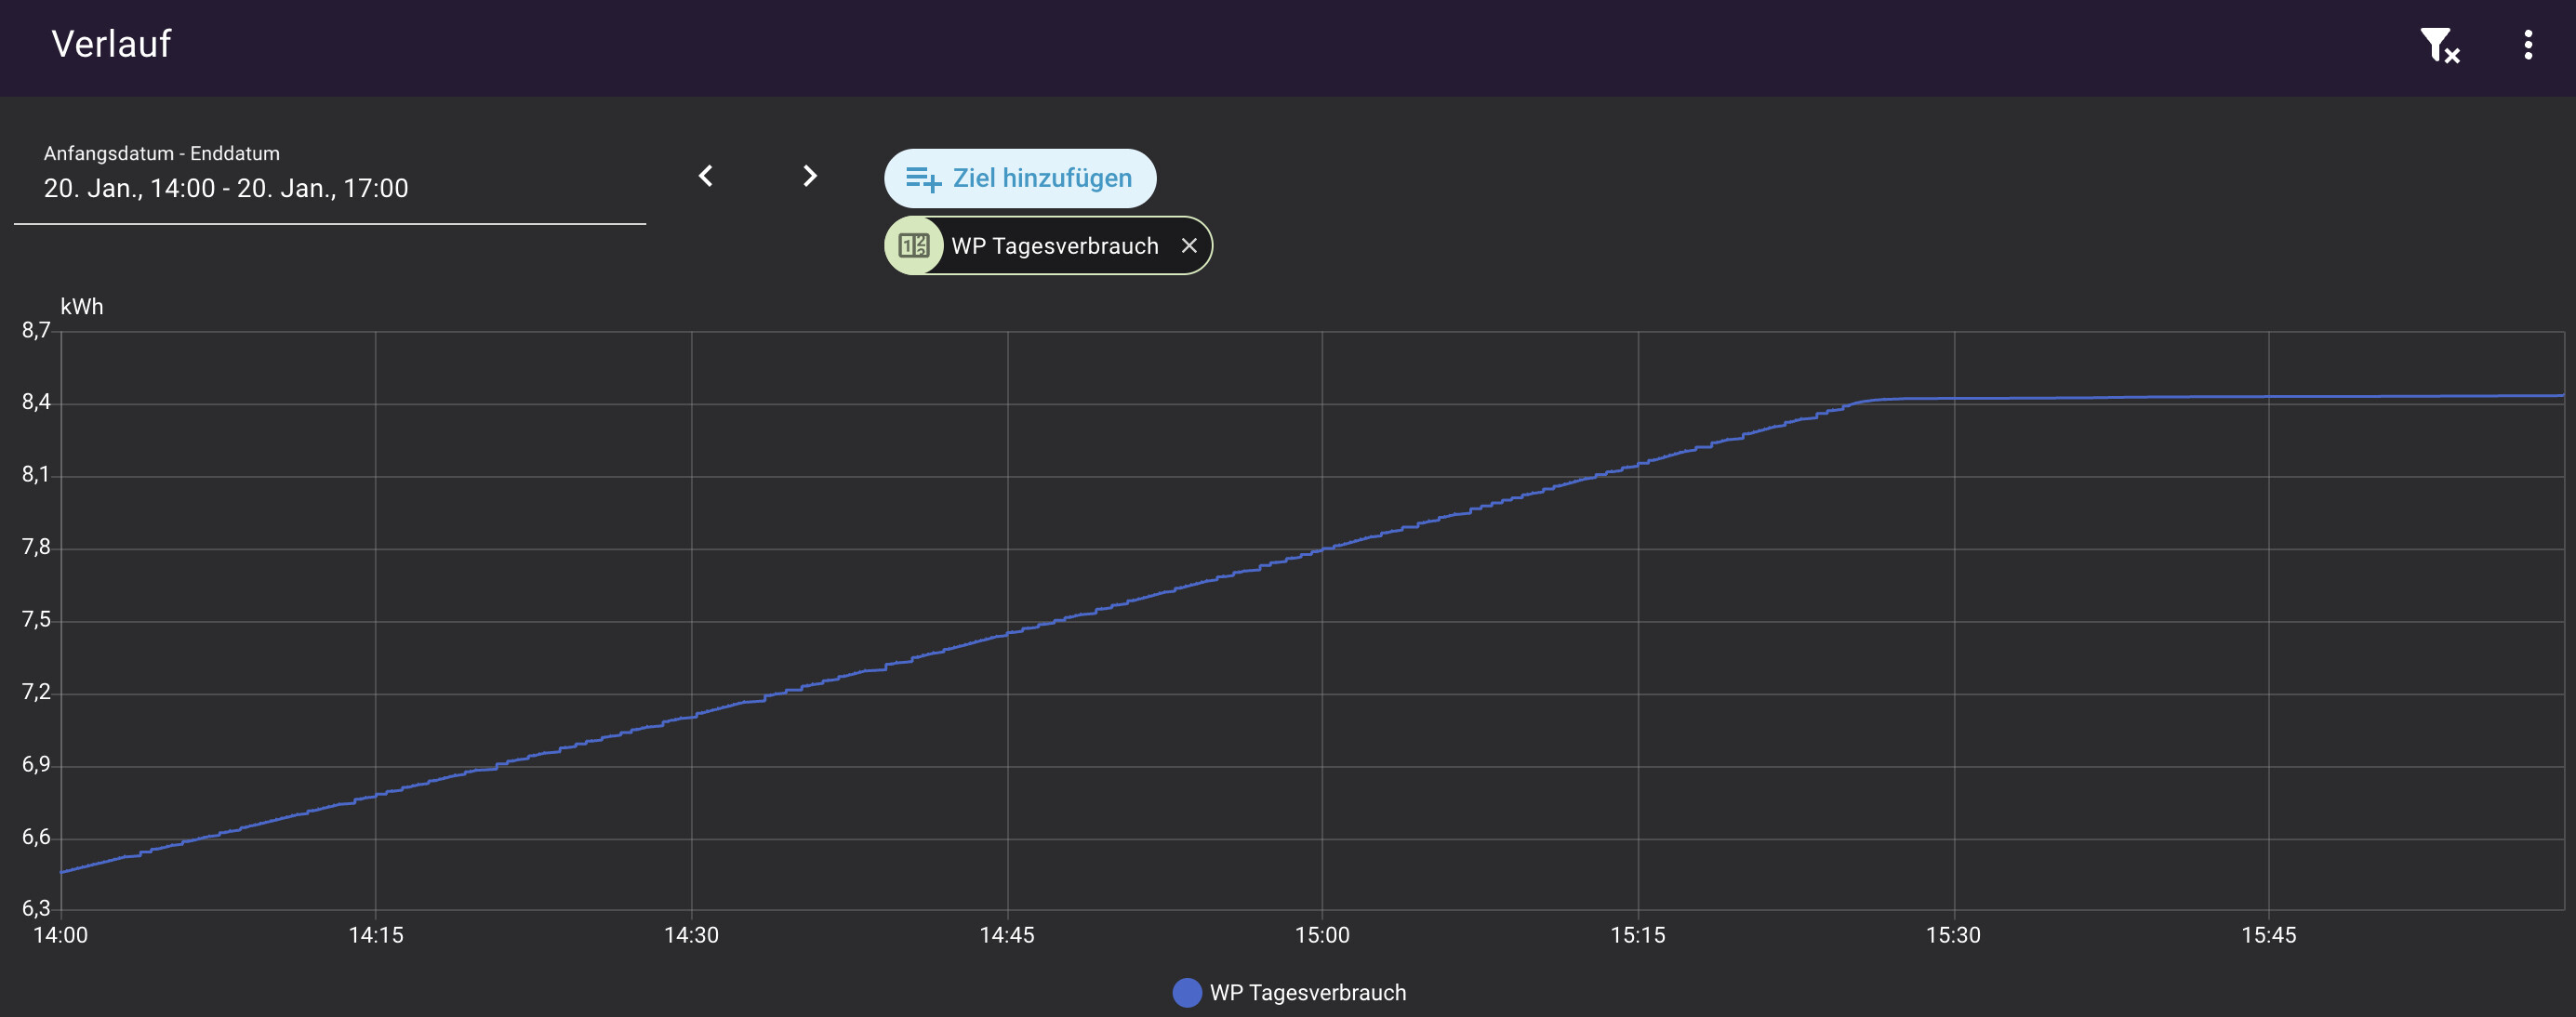Clear all filters with funnel icon
The image size is (2576, 1017).
2439,45
